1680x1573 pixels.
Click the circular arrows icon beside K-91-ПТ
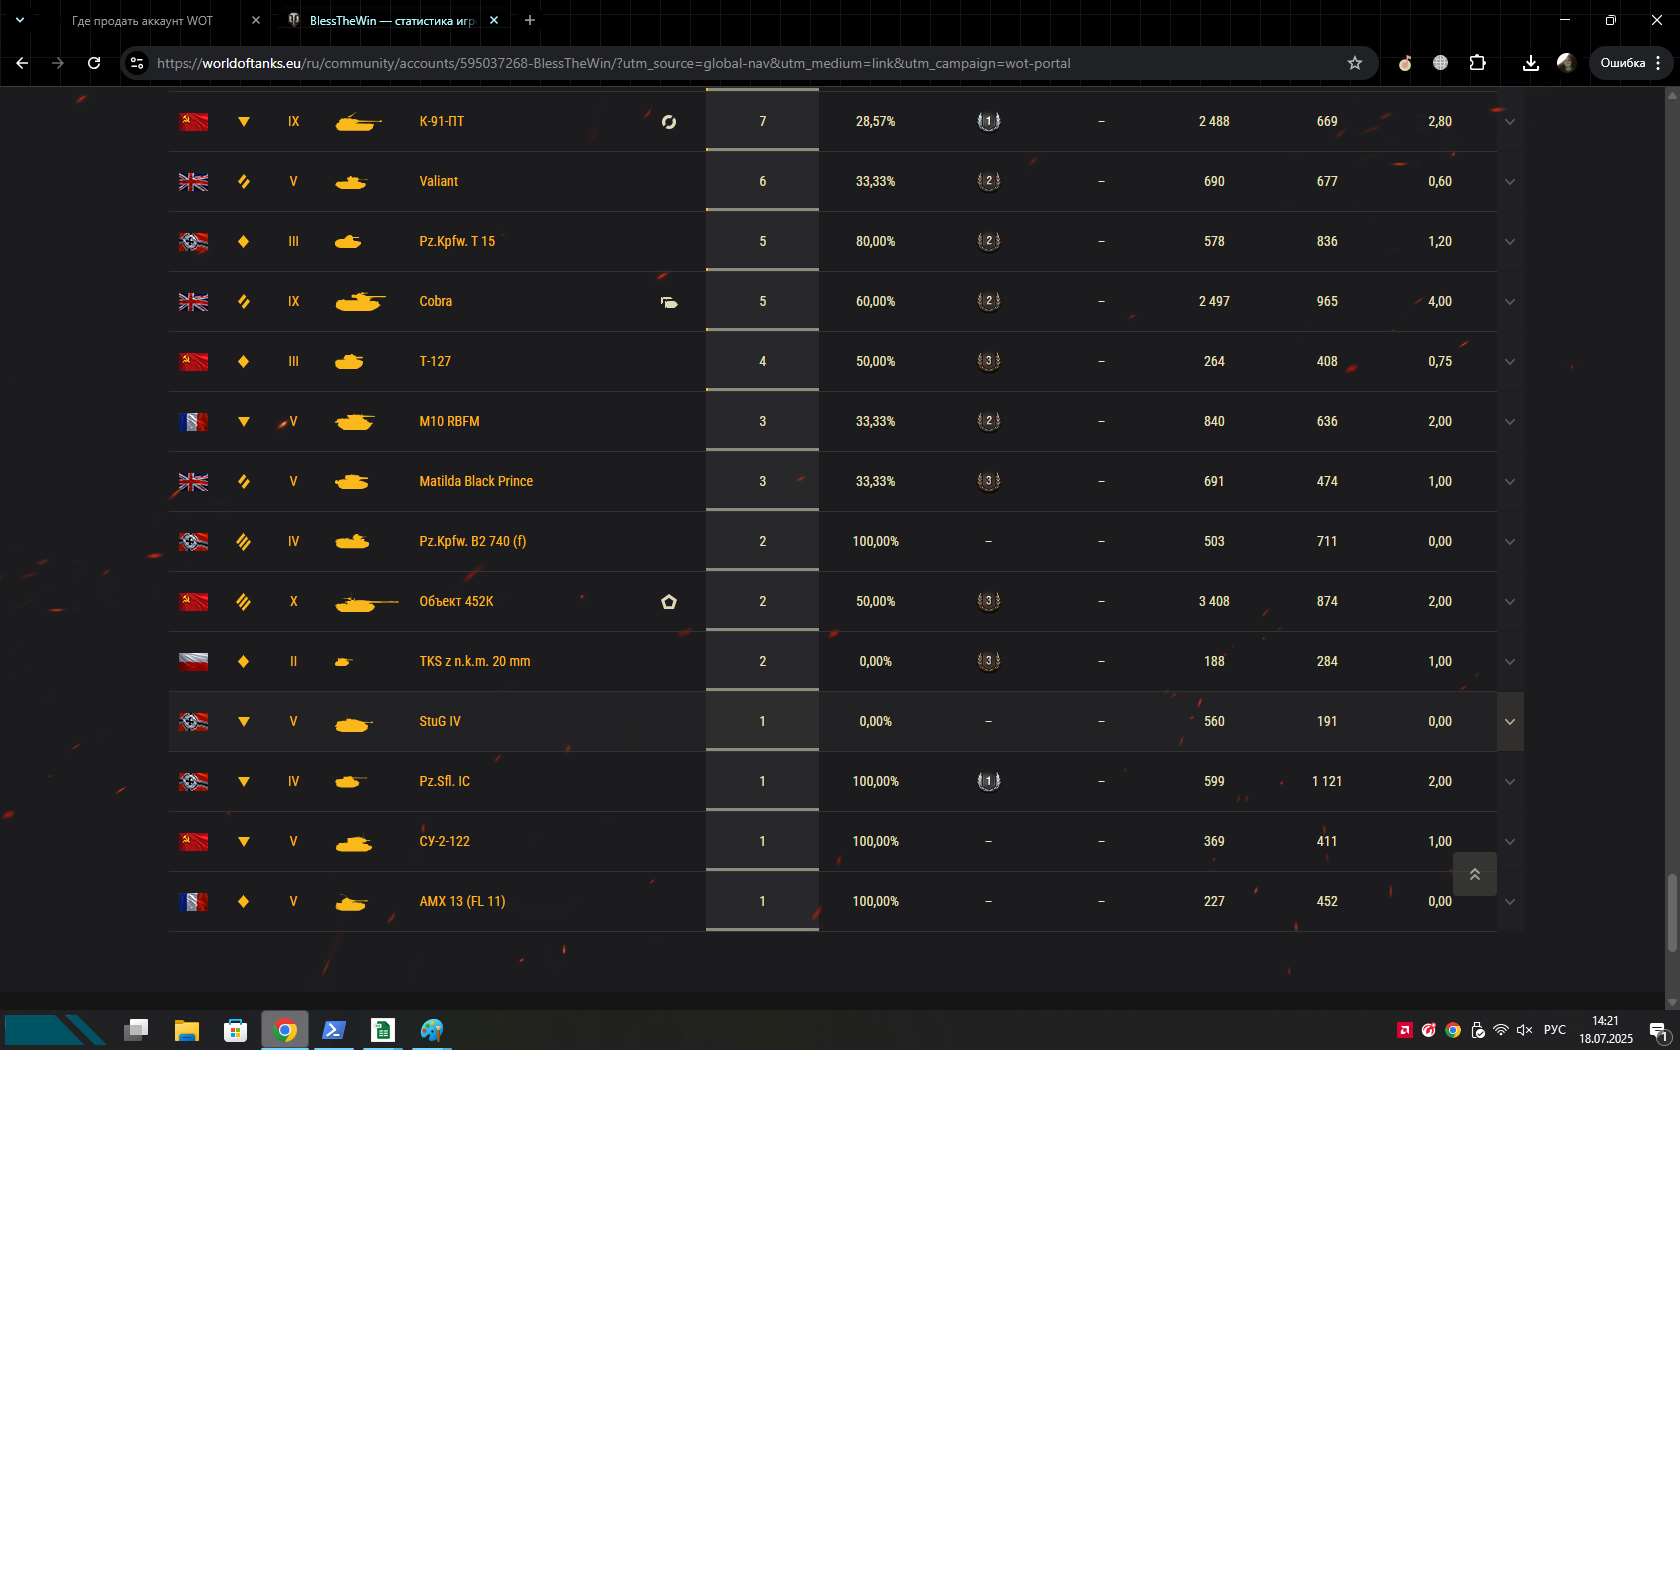pos(669,122)
